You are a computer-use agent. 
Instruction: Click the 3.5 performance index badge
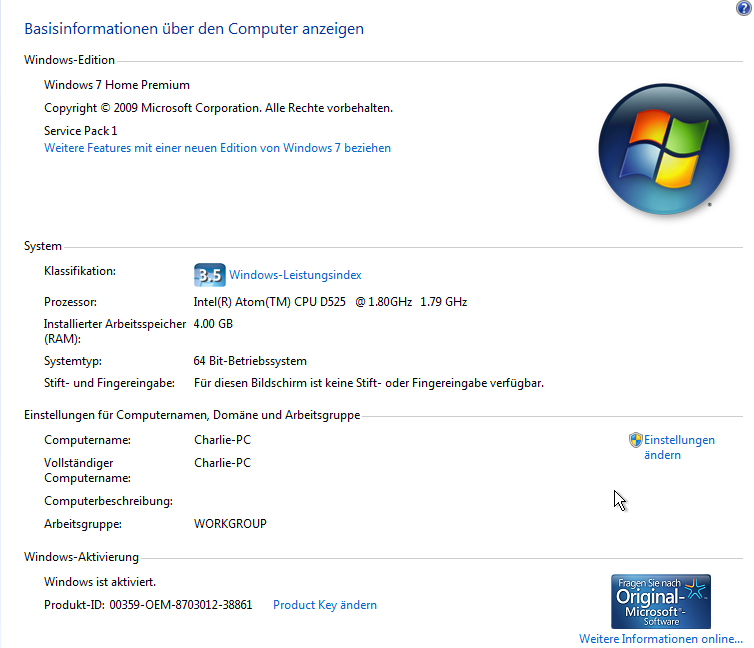(210, 275)
